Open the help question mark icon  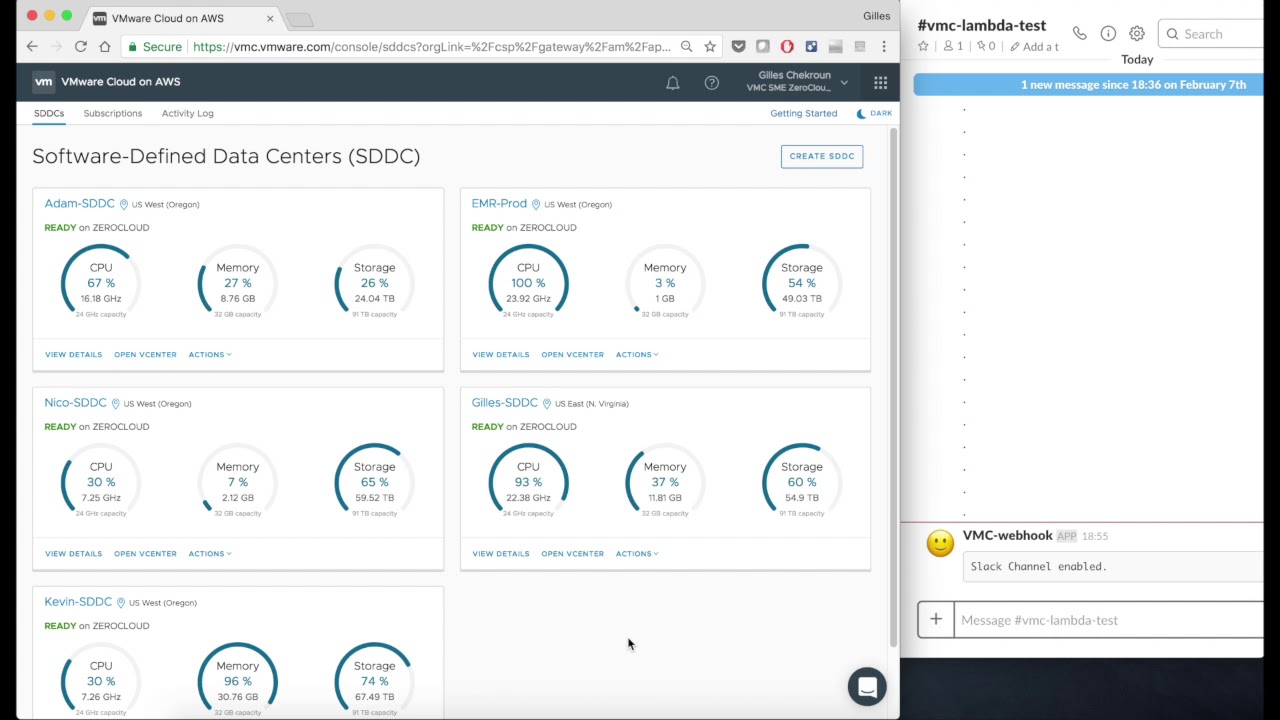pyautogui.click(x=712, y=83)
